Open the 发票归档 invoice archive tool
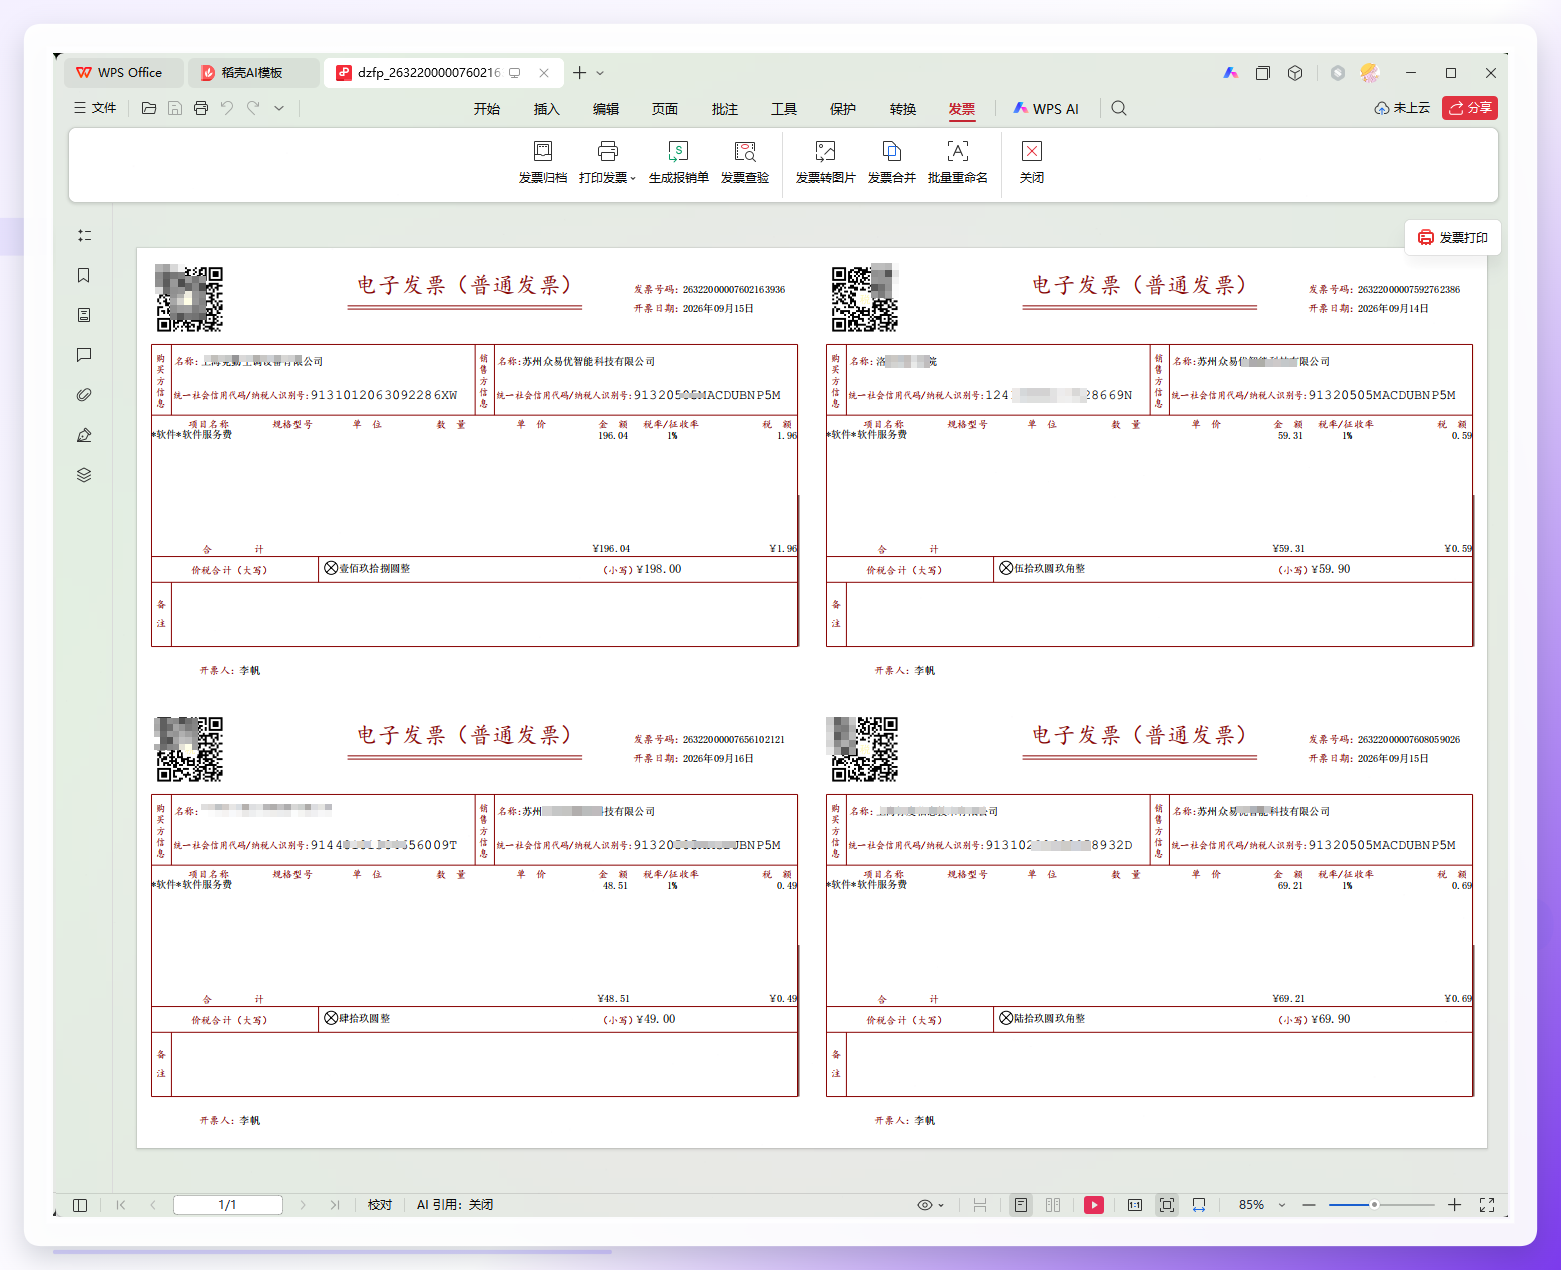The image size is (1561, 1270). (x=542, y=162)
